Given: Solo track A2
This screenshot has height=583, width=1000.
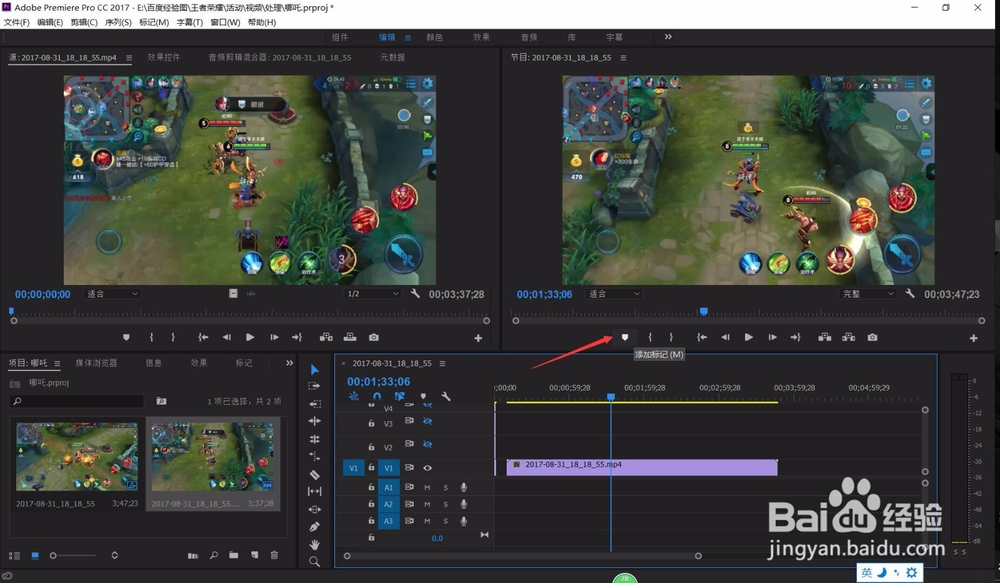Looking at the screenshot, I should point(445,505).
